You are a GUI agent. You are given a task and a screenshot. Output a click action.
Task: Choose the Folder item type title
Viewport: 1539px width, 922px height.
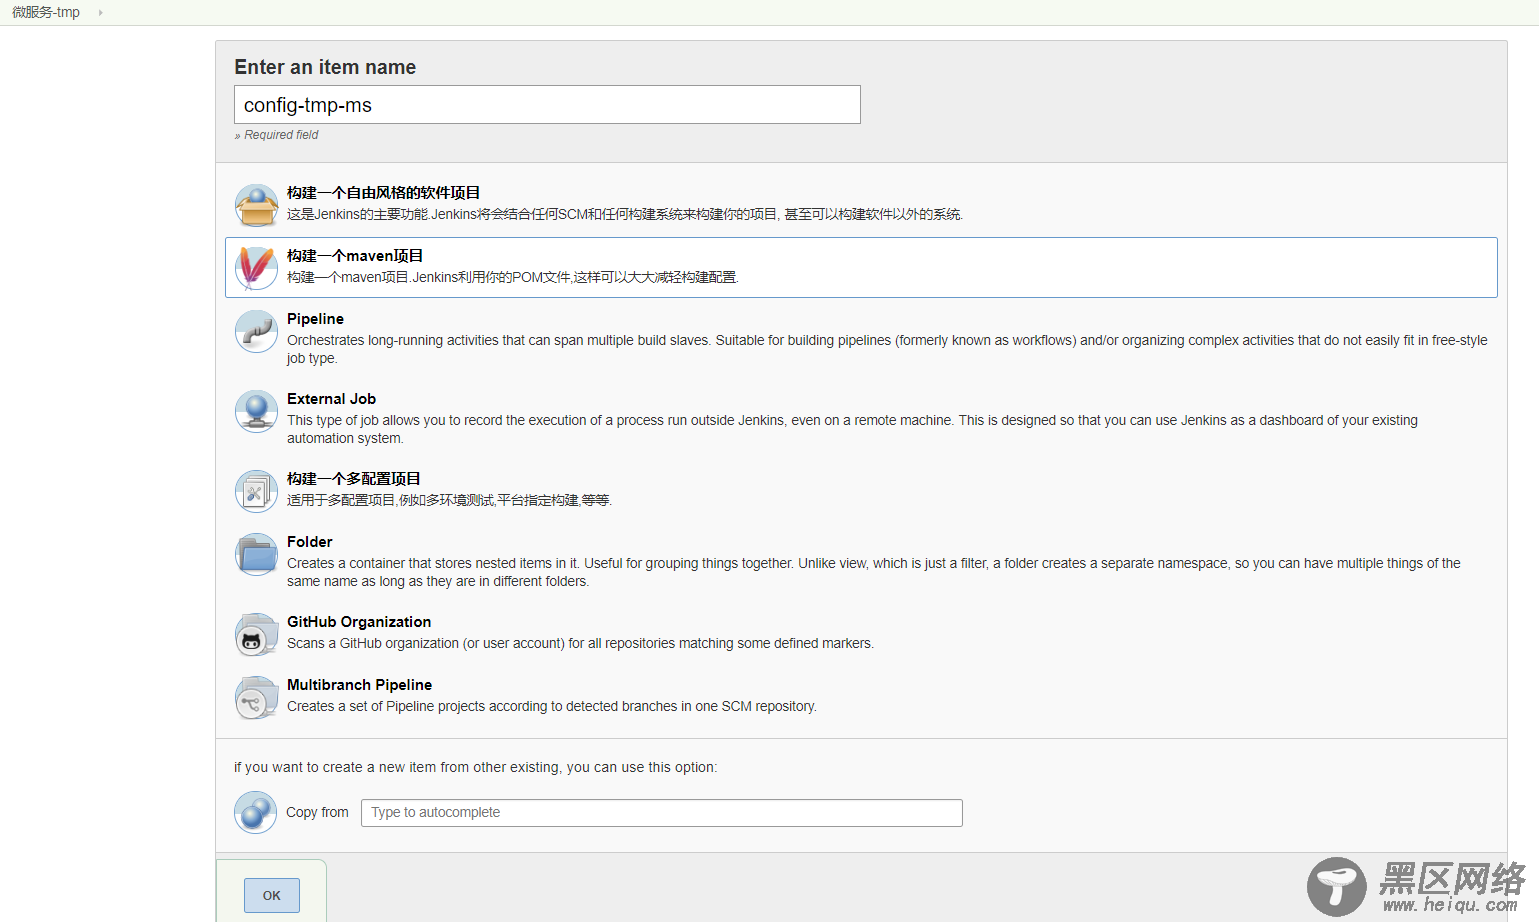click(309, 542)
